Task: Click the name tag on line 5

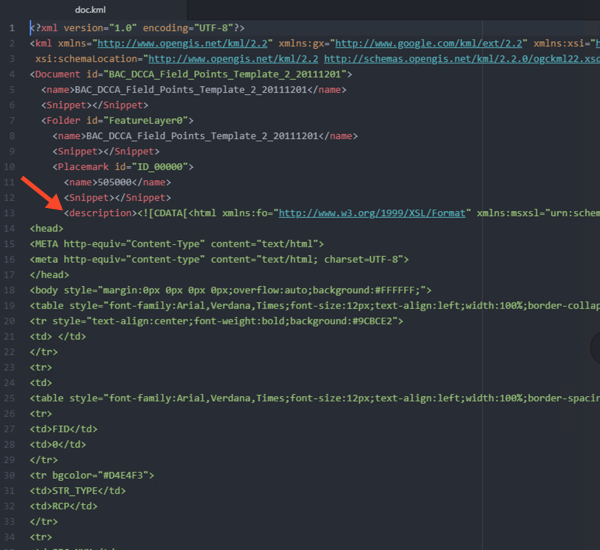Action: pos(194,90)
